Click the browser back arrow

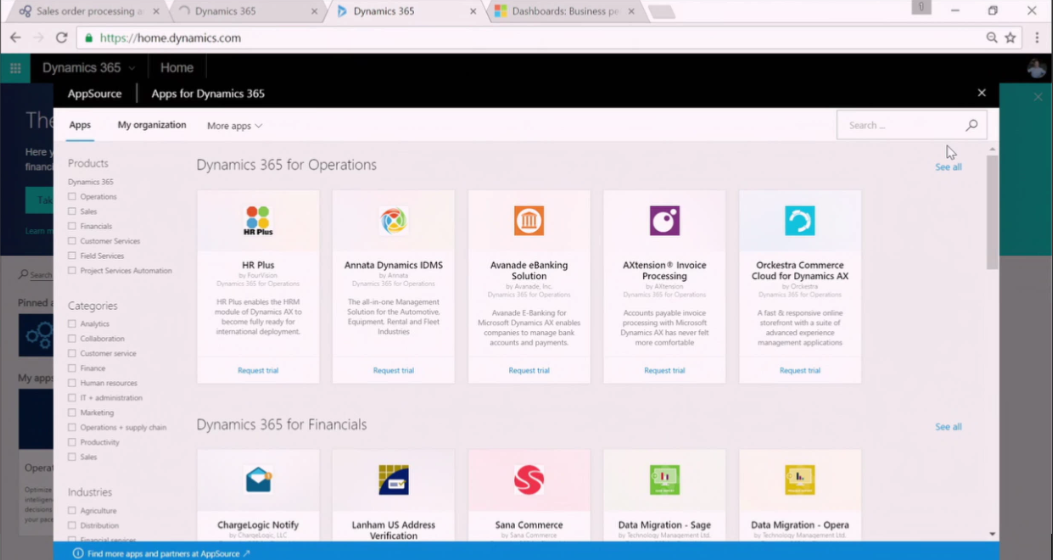click(x=15, y=38)
